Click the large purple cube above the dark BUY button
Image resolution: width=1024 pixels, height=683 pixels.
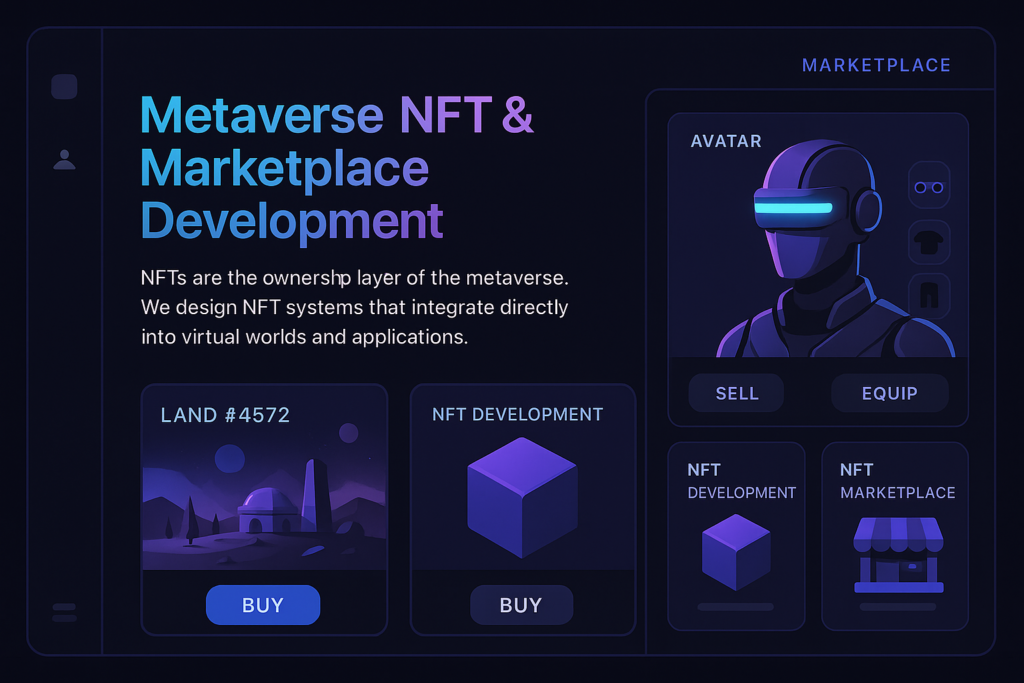(522, 497)
